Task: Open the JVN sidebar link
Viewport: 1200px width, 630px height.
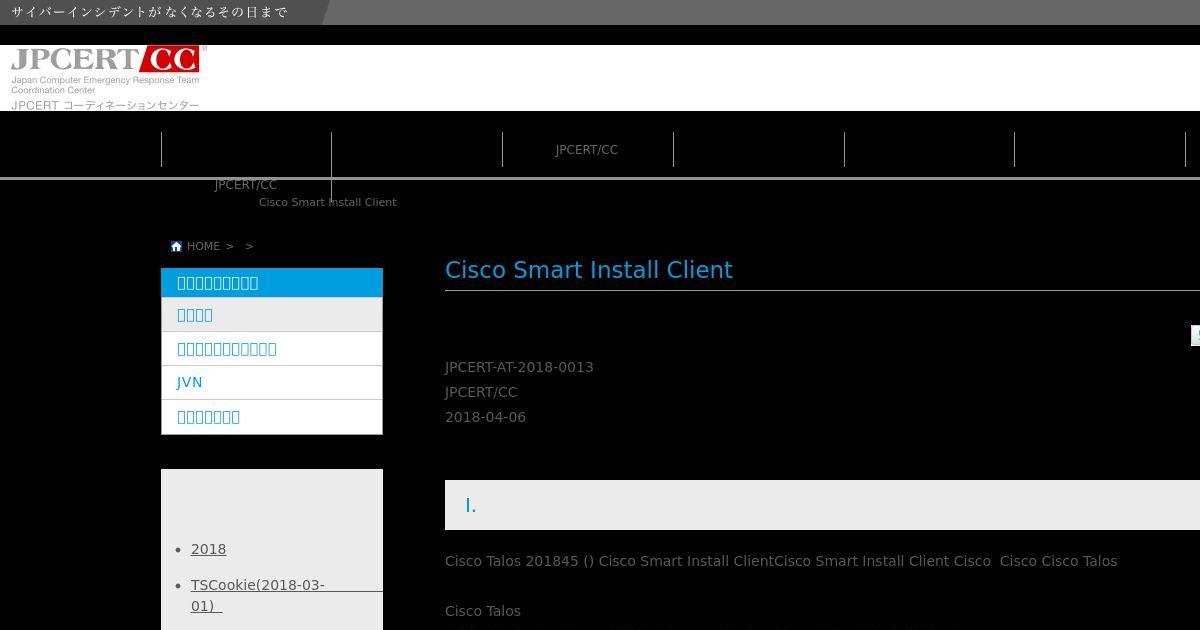Action: click(272, 383)
